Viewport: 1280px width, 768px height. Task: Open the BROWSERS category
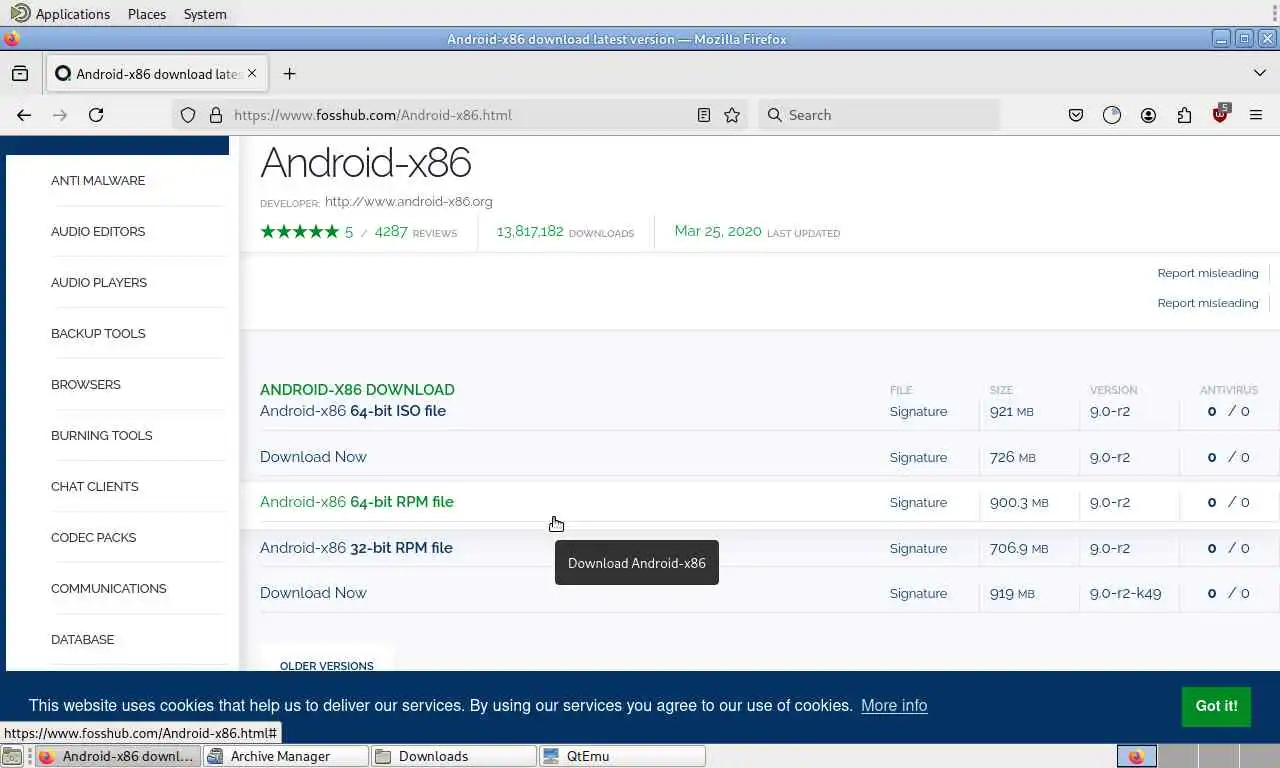click(x=86, y=385)
